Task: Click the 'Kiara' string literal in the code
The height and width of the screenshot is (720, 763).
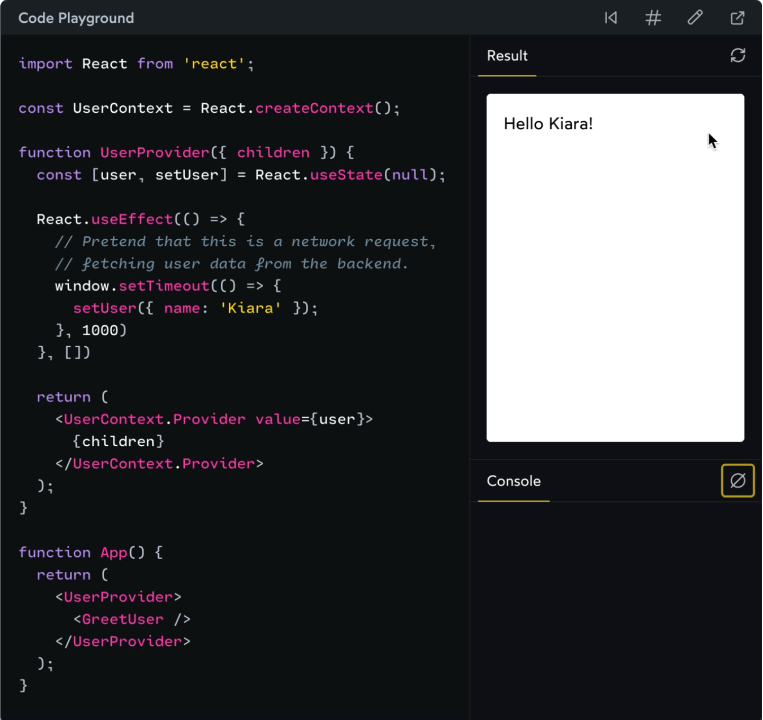Action: coord(251,308)
